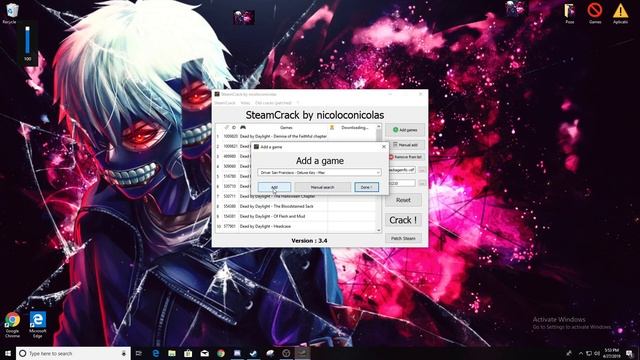Click the games list scrollbar up arrow
The height and width of the screenshot is (360, 640).
tap(379, 127)
